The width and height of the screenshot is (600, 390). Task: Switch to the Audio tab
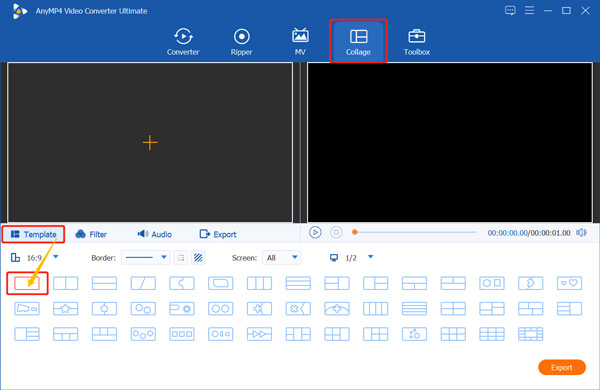(x=155, y=234)
